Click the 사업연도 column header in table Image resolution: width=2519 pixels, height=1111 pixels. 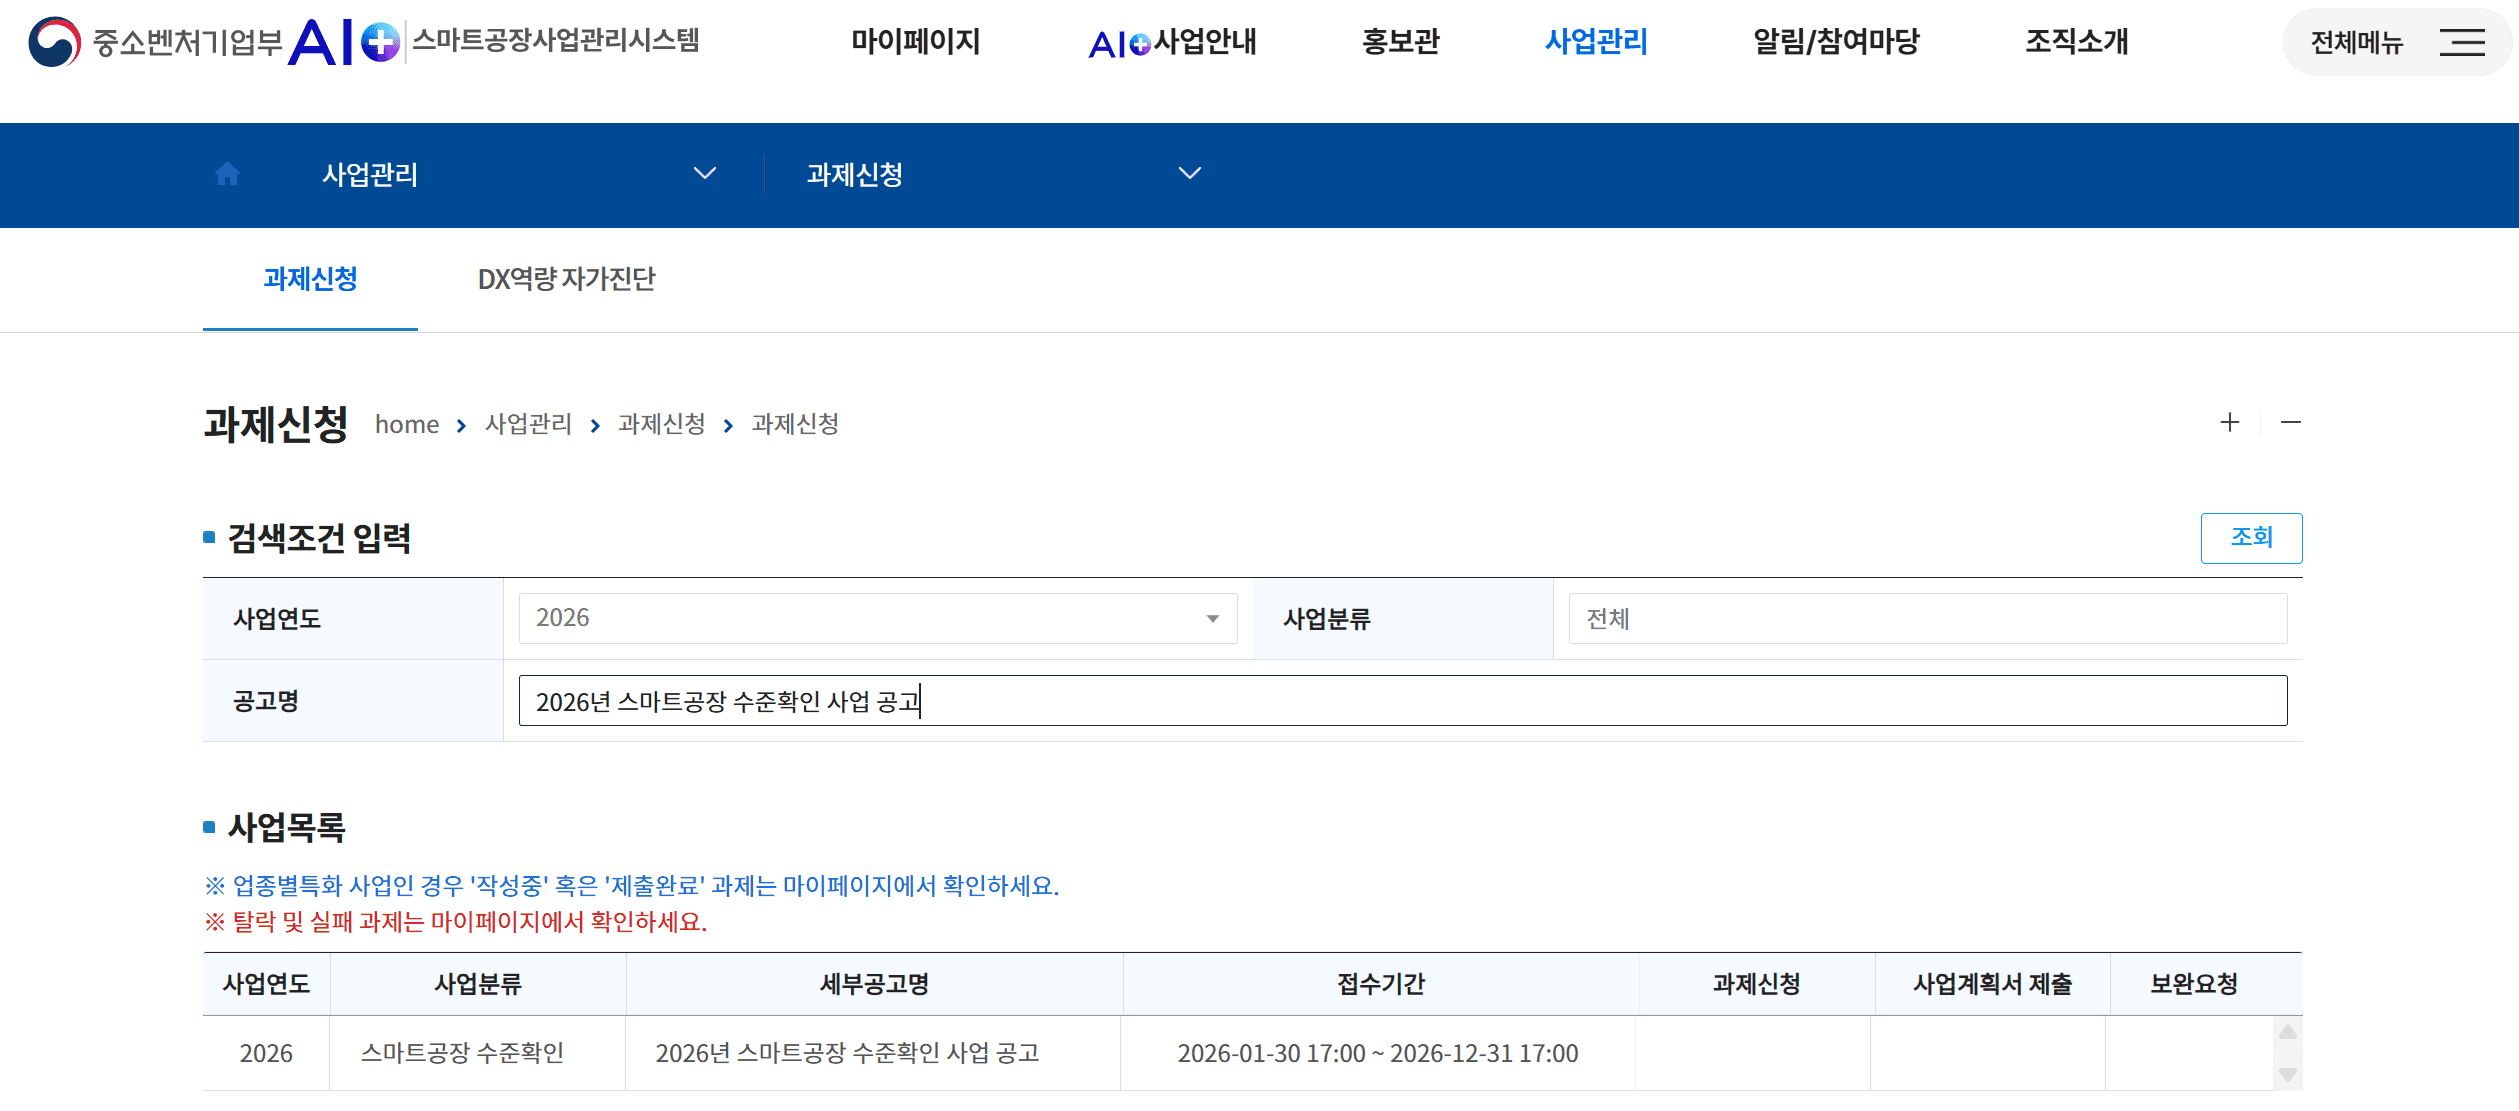(266, 984)
